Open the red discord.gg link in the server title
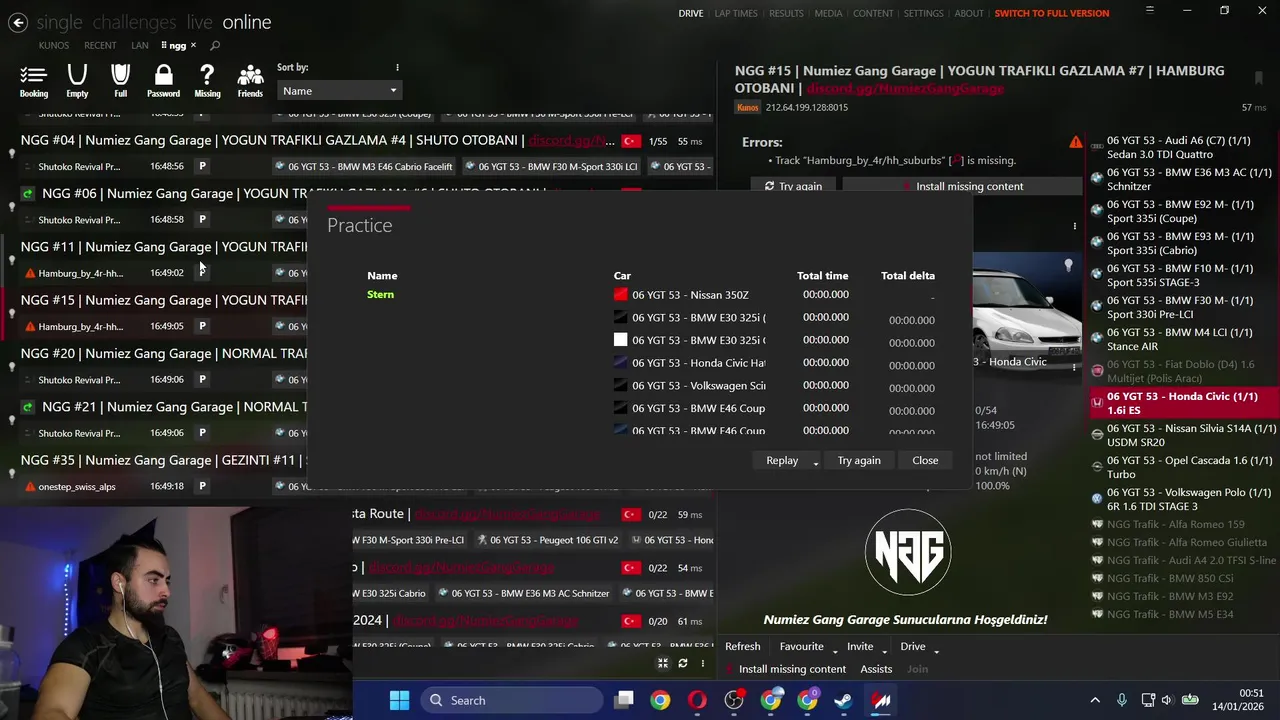The width and height of the screenshot is (1280, 720). [x=905, y=88]
